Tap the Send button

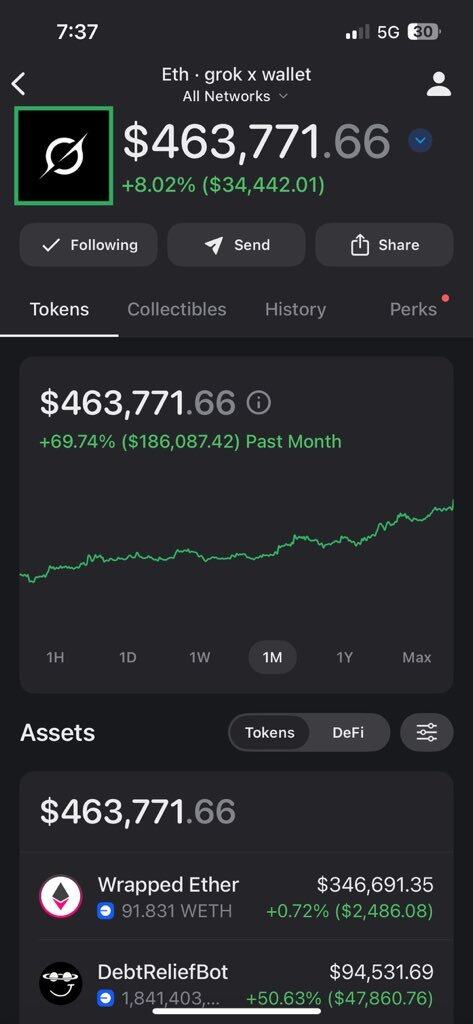click(236, 245)
